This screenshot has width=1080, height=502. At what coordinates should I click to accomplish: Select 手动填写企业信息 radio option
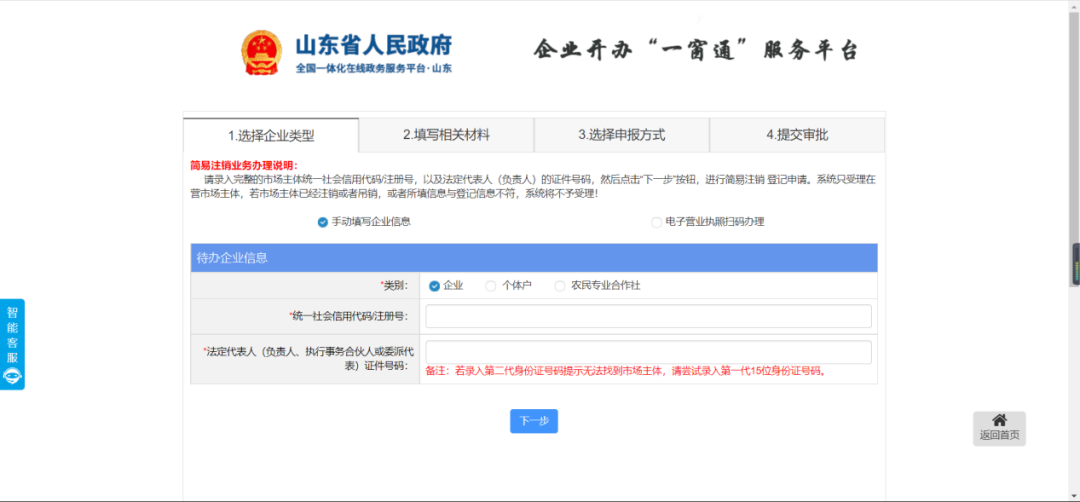(x=323, y=222)
